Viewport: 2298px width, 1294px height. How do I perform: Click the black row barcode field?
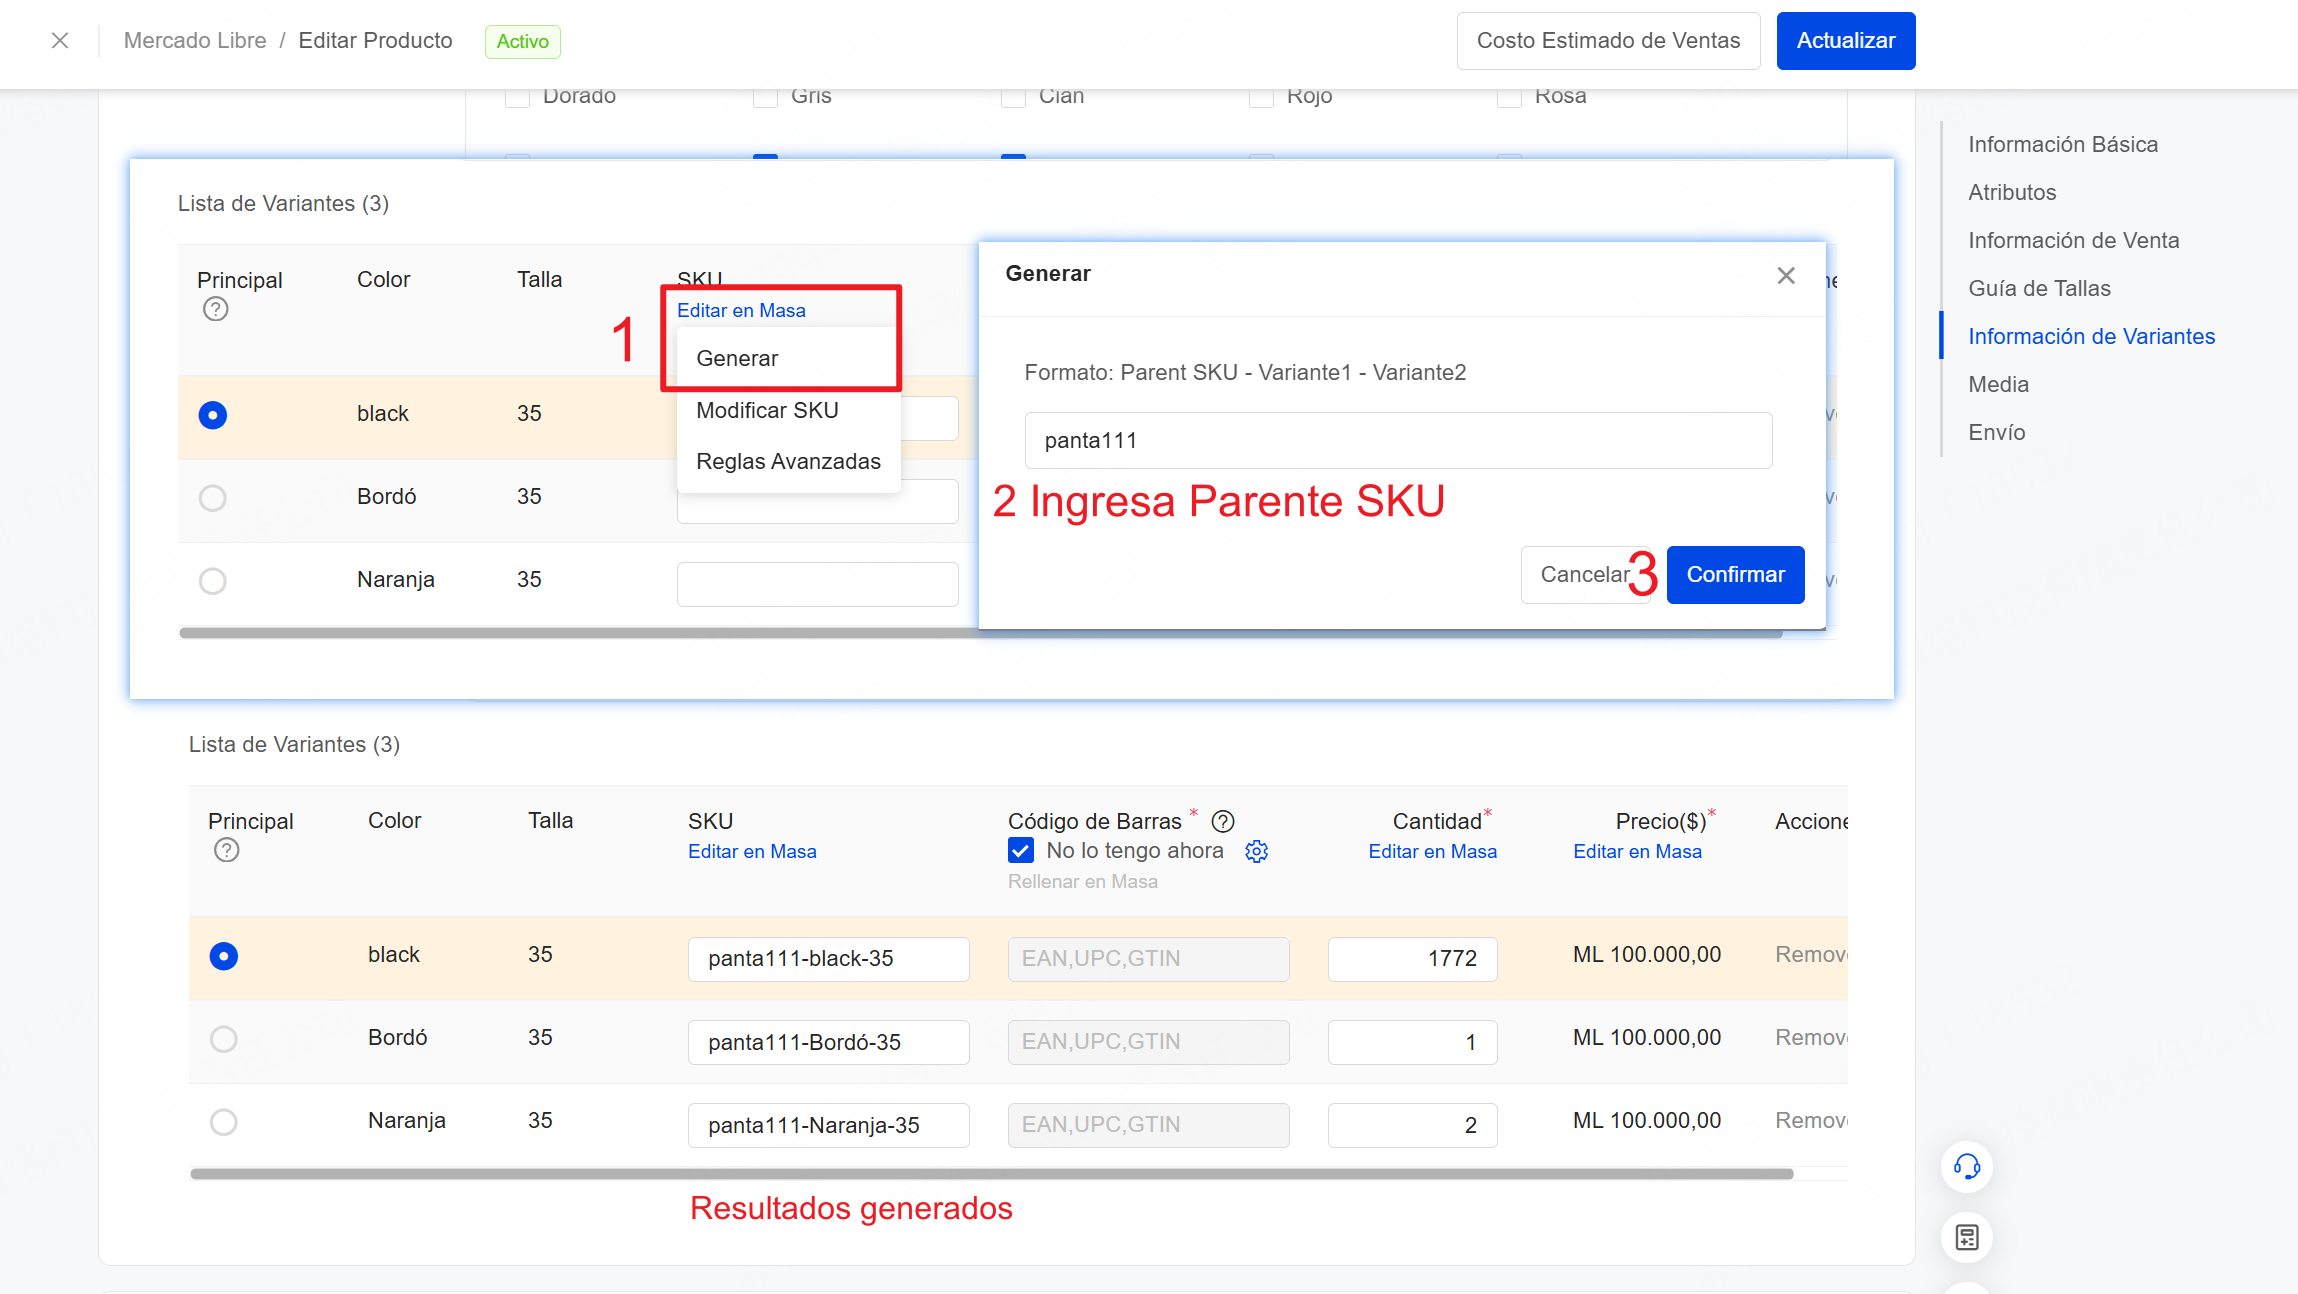pyautogui.click(x=1148, y=959)
